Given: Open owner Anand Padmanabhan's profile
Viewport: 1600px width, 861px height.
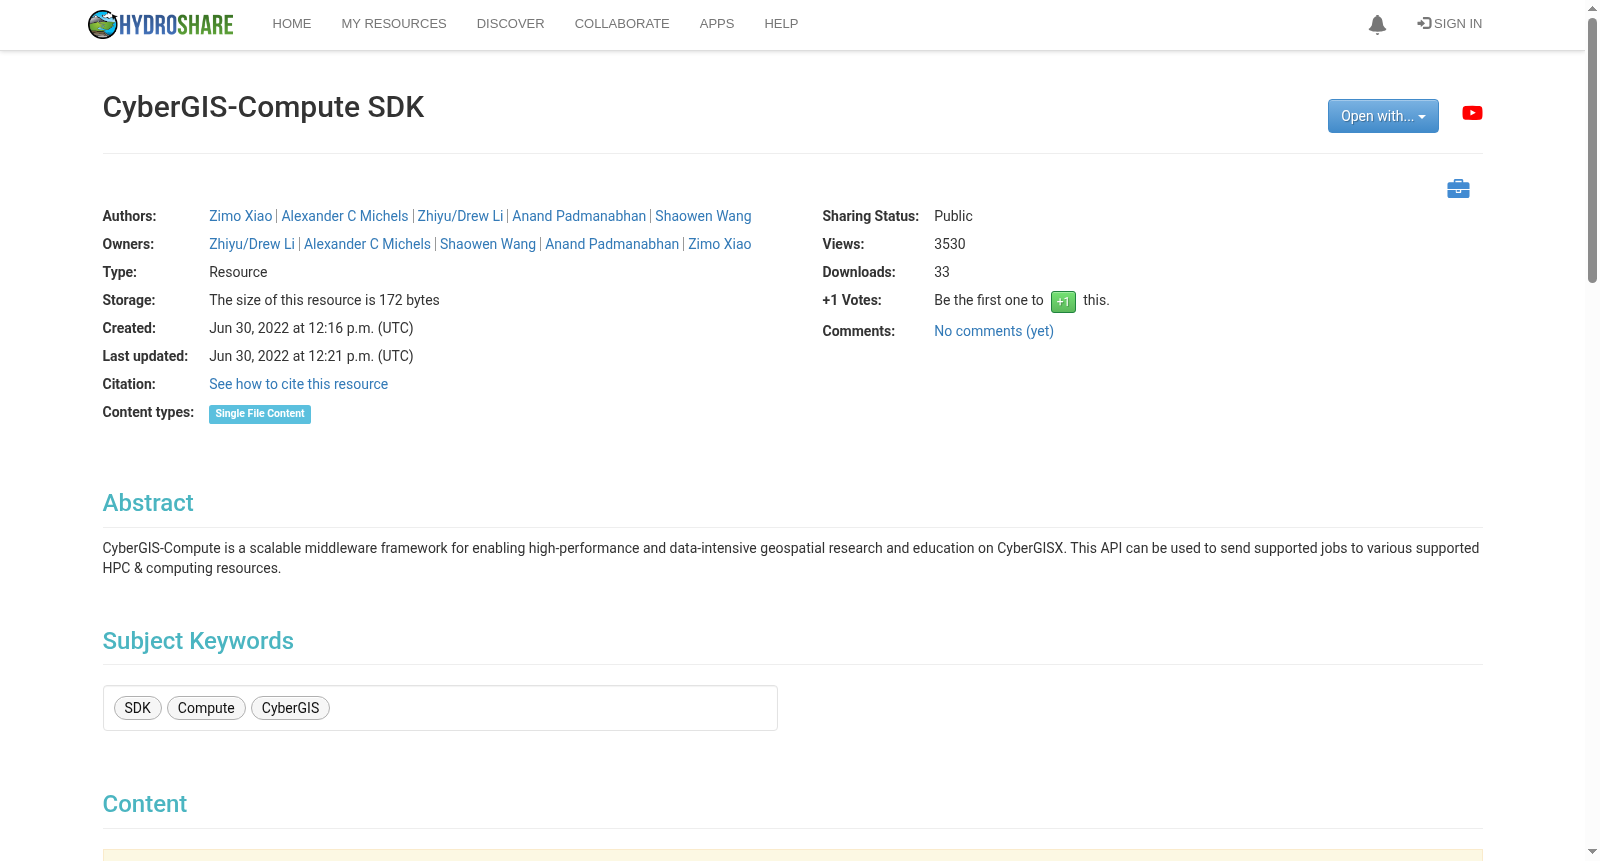Looking at the screenshot, I should coord(612,244).
